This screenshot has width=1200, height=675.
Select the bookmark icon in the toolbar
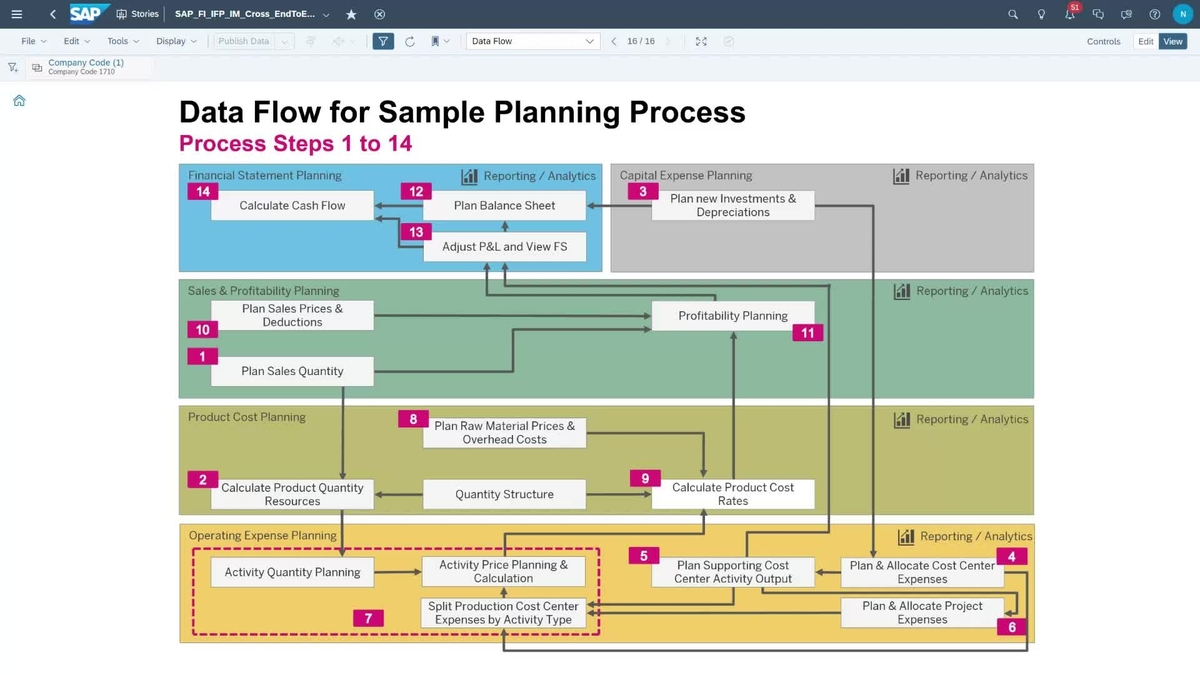click(x=433, y=41)
